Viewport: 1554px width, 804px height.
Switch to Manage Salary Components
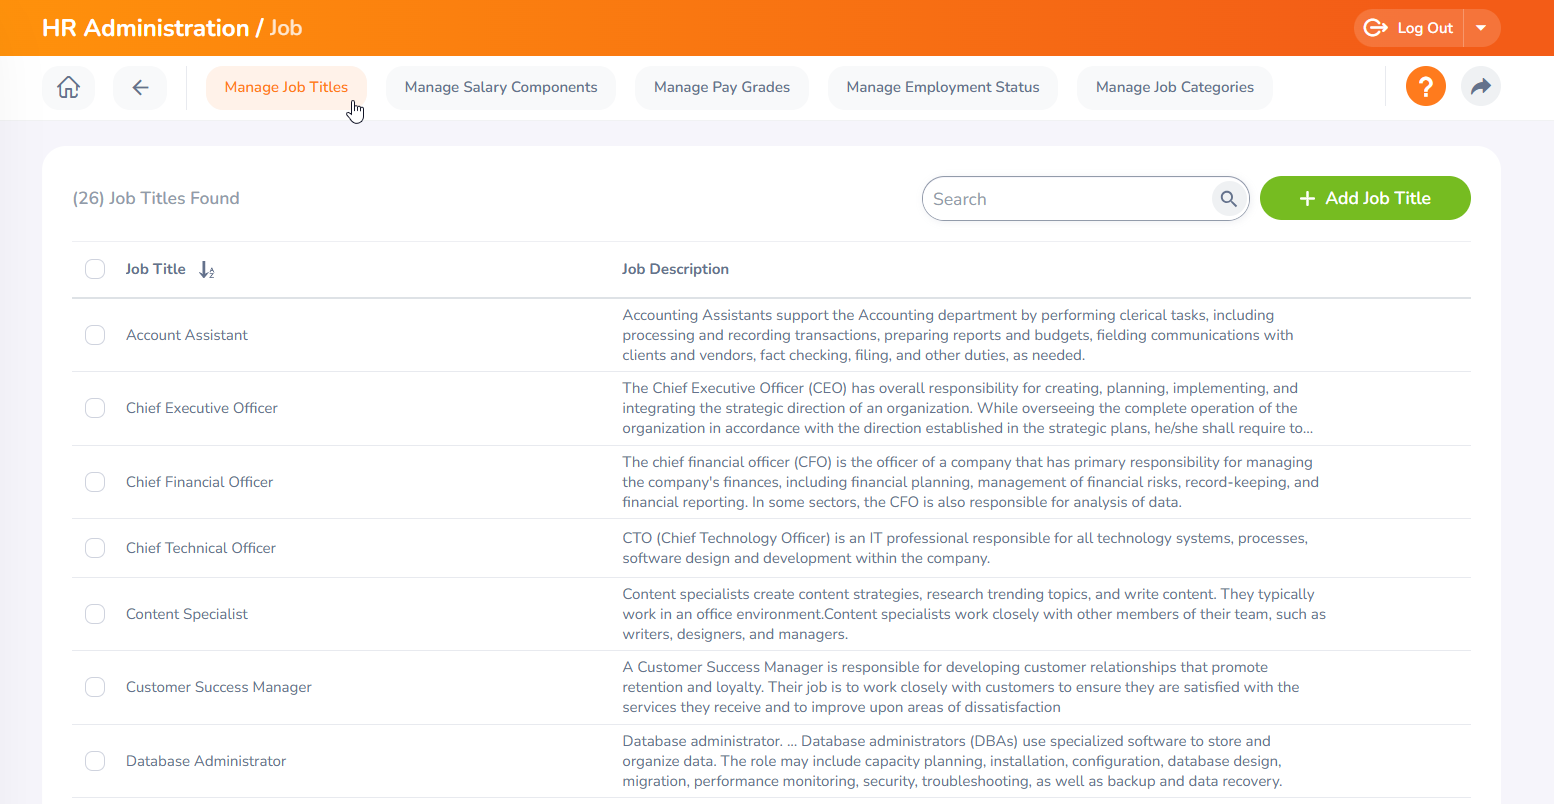coord(501,87)
